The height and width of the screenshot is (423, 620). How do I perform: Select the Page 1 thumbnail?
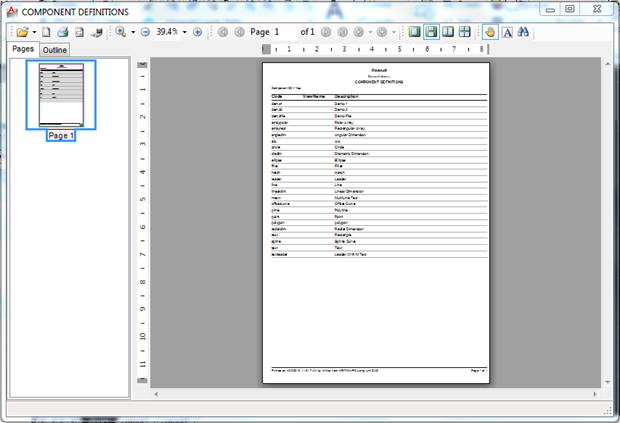pyautogui.click(x=61, y=94)
